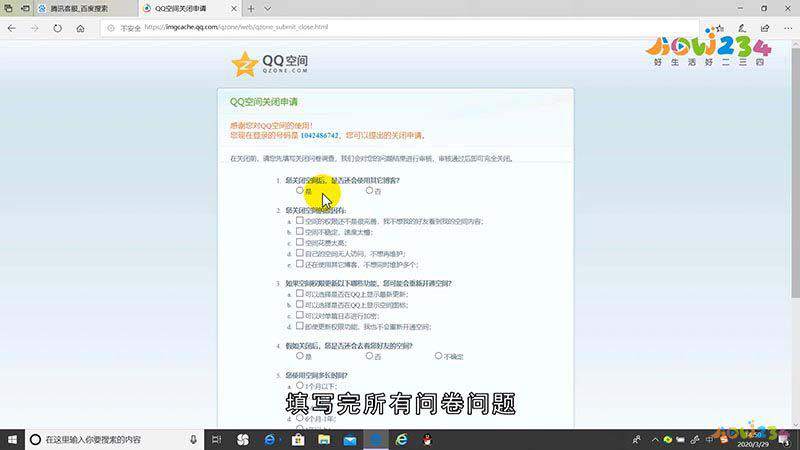Check 自己的空间无人访问 option
This screenshot has width=800, height=450.
[299, 253]
